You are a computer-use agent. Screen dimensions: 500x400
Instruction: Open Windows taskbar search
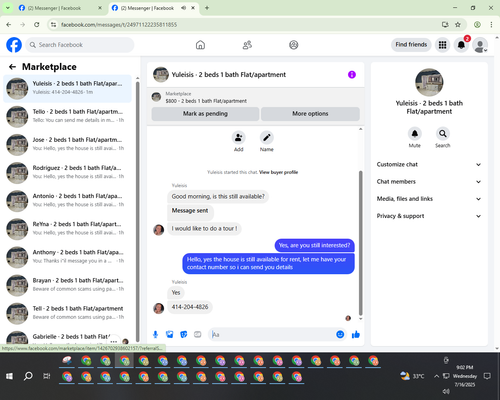point(28,376)
